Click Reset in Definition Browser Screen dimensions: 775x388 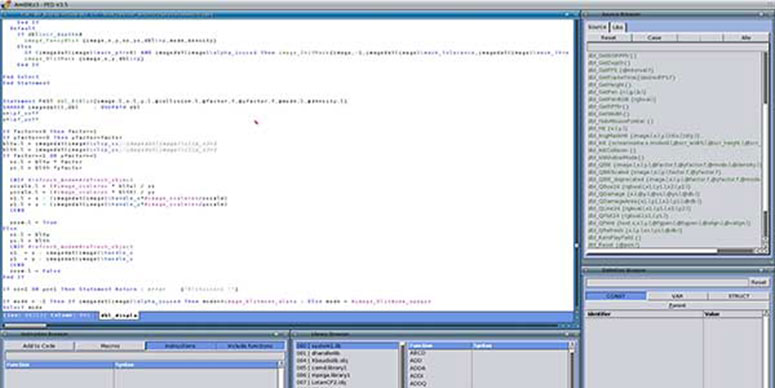758,282
